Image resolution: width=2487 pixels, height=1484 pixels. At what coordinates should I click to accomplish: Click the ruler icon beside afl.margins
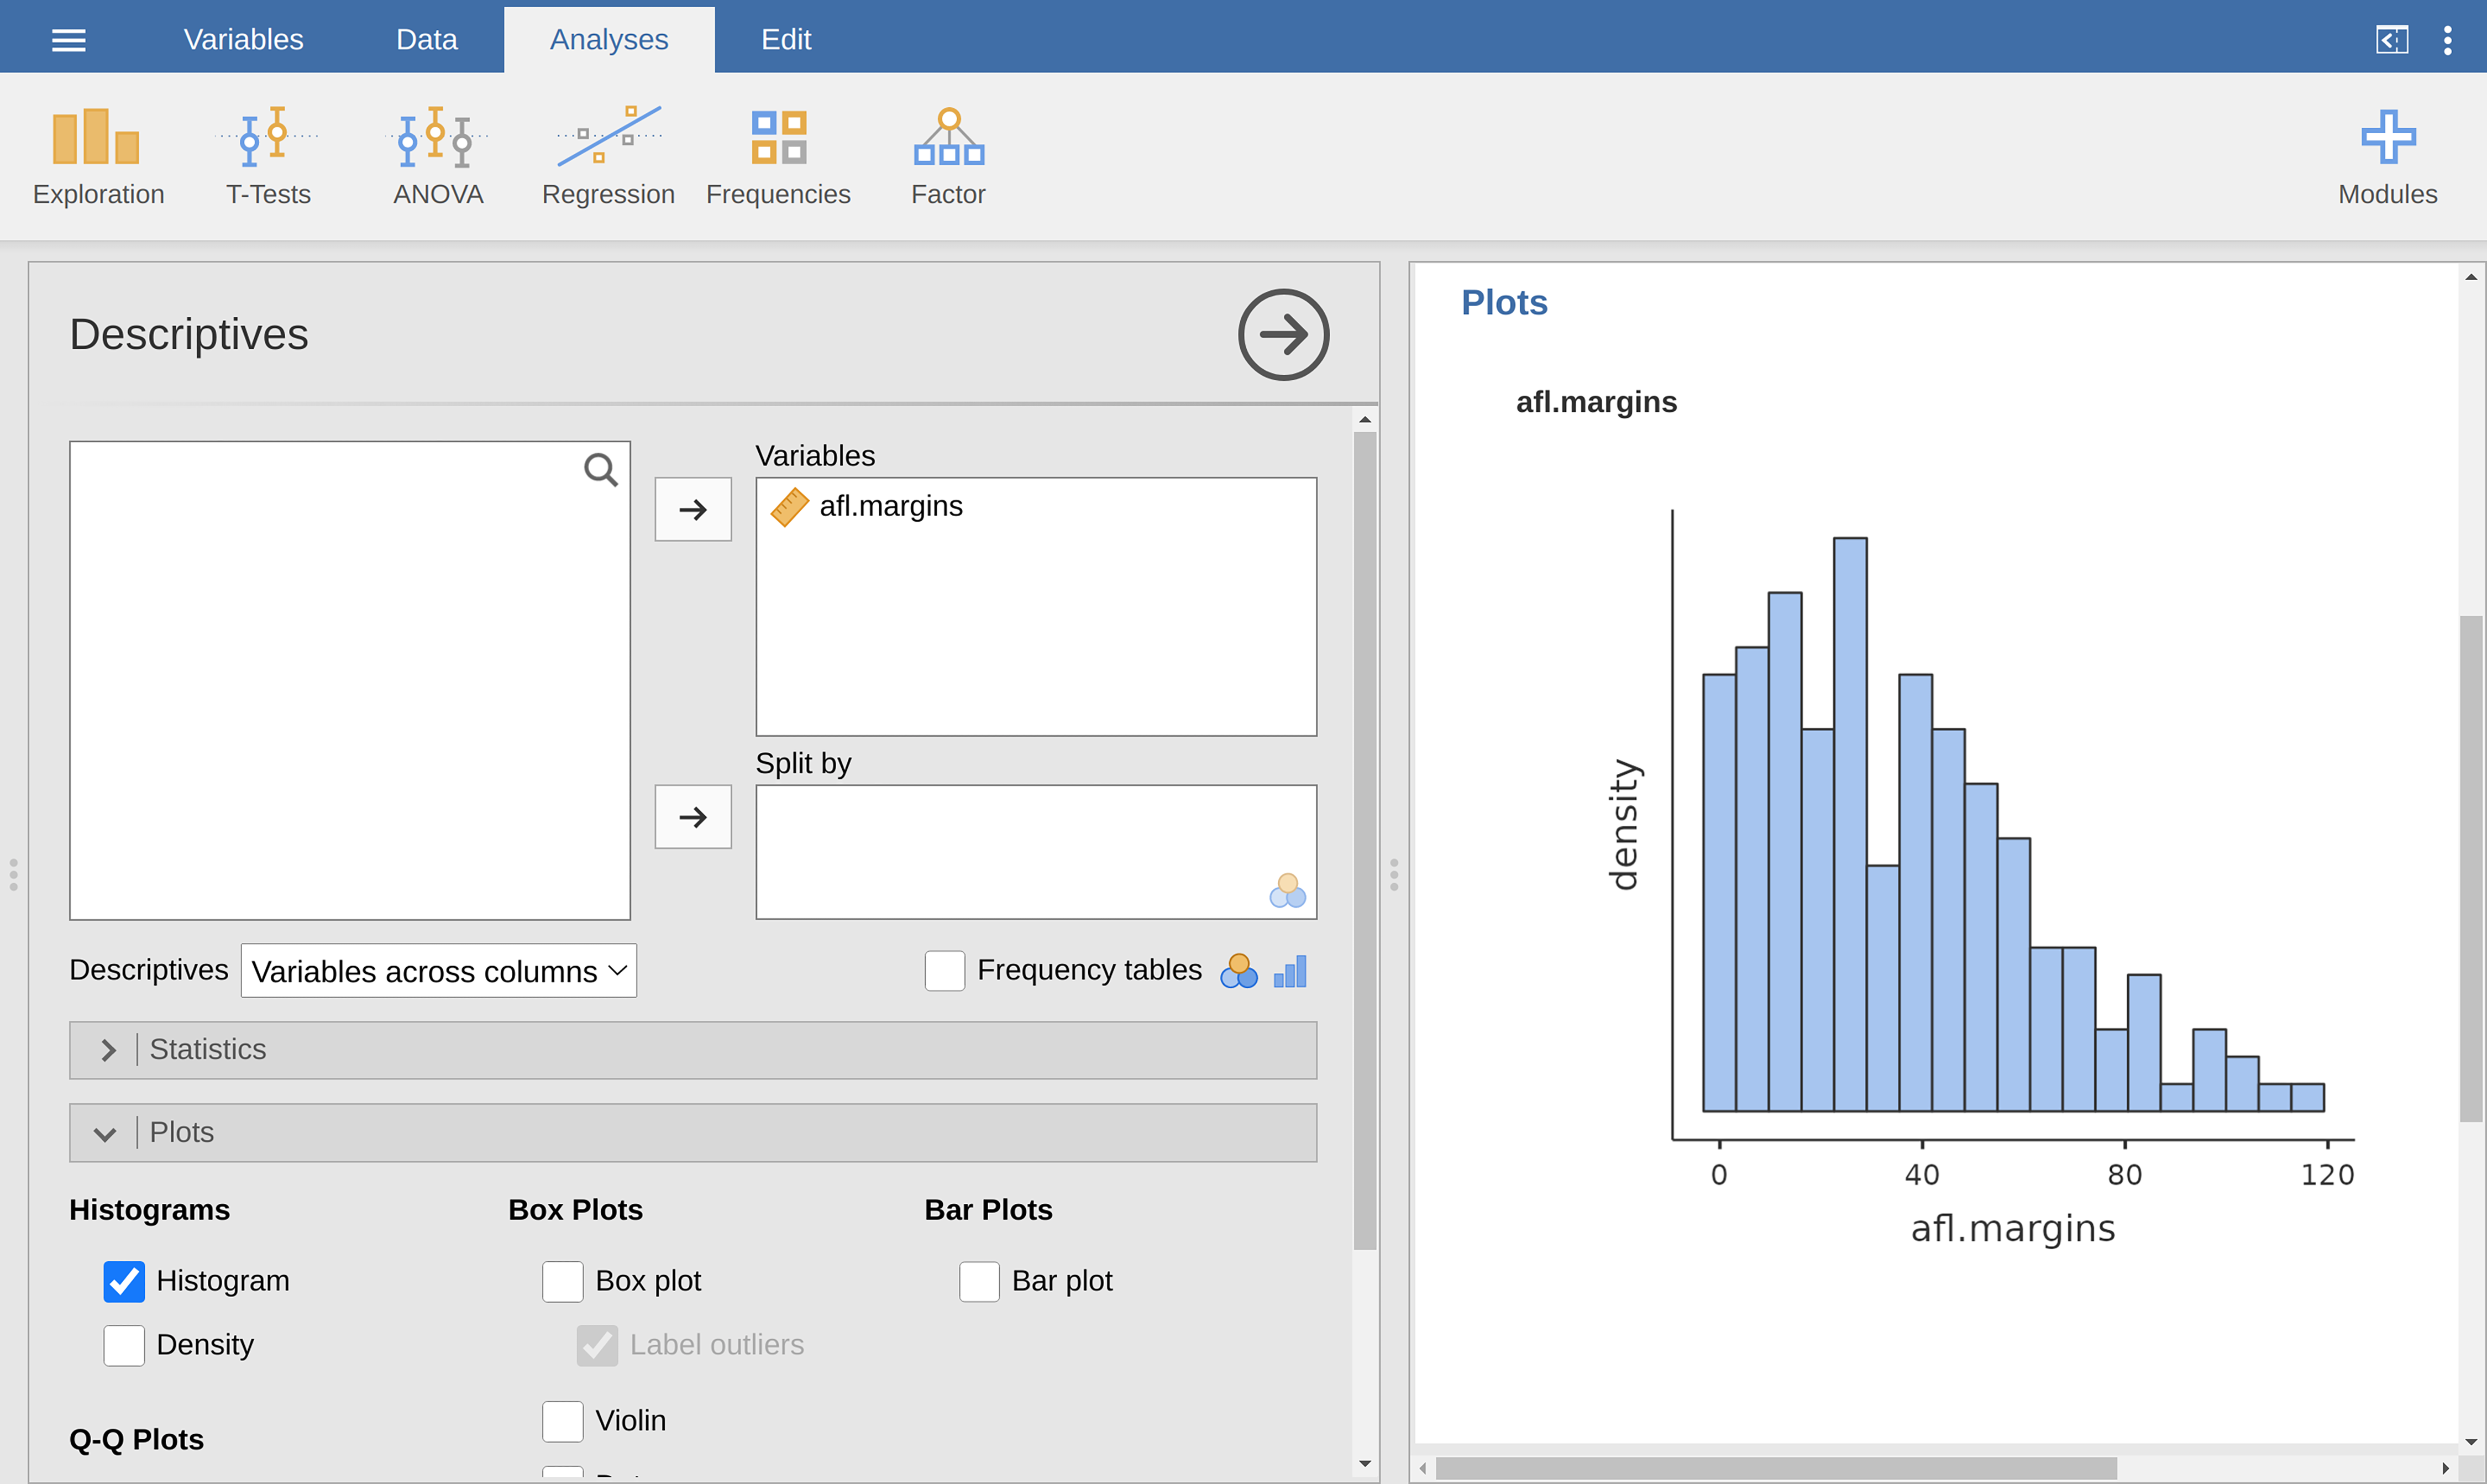789,507
